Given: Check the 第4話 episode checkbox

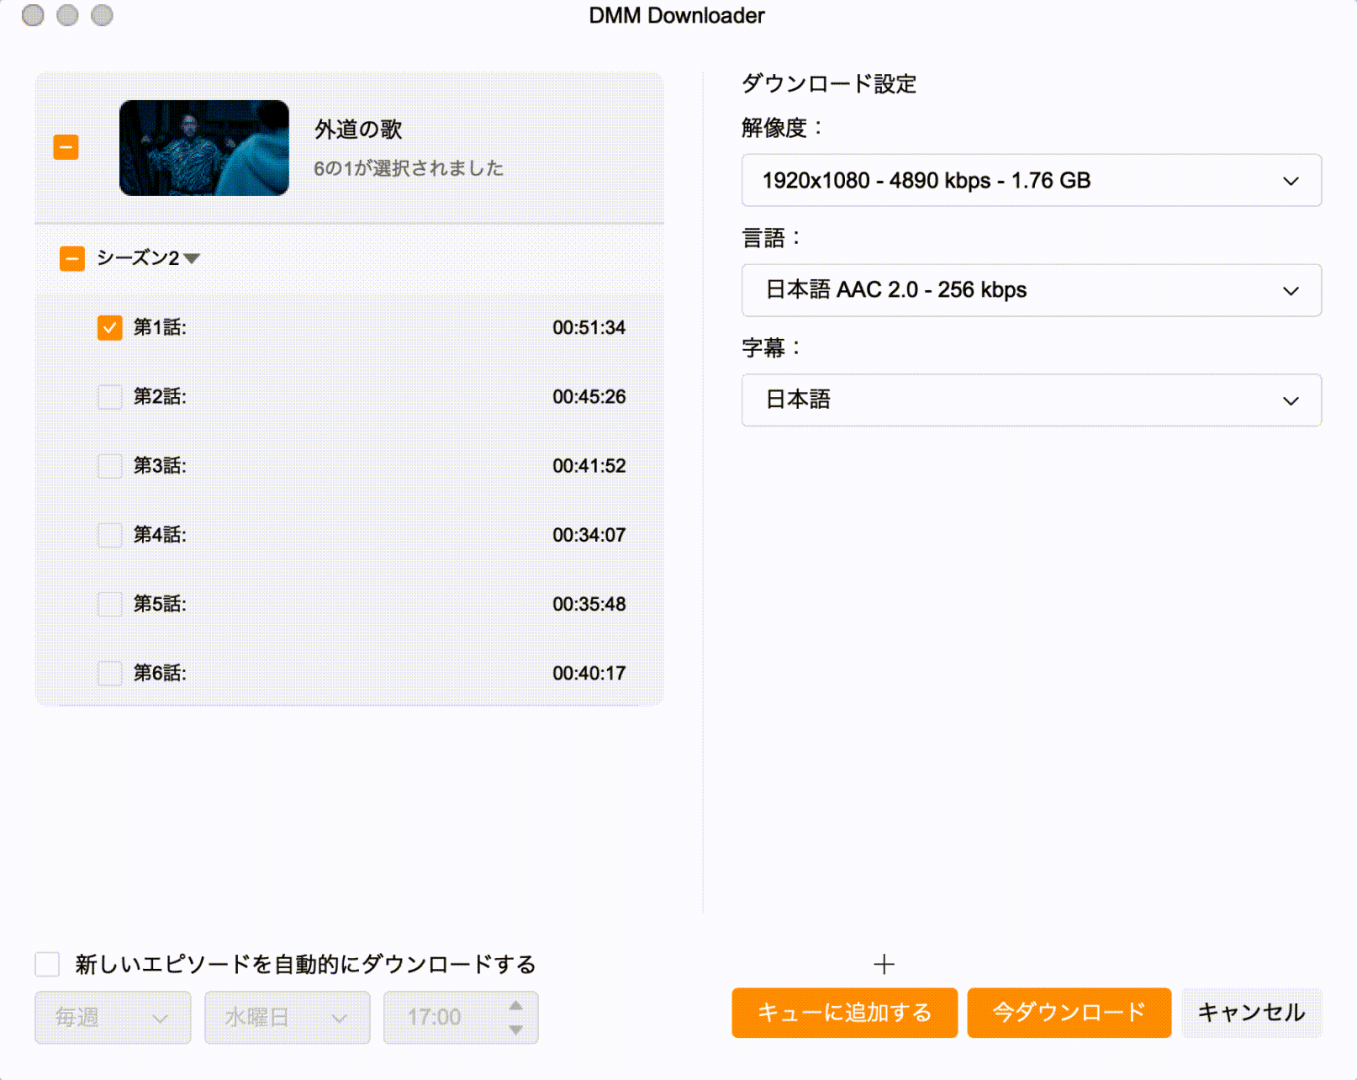Looking at the screenshot, I should pyautogui.click(x=110, y=535).
